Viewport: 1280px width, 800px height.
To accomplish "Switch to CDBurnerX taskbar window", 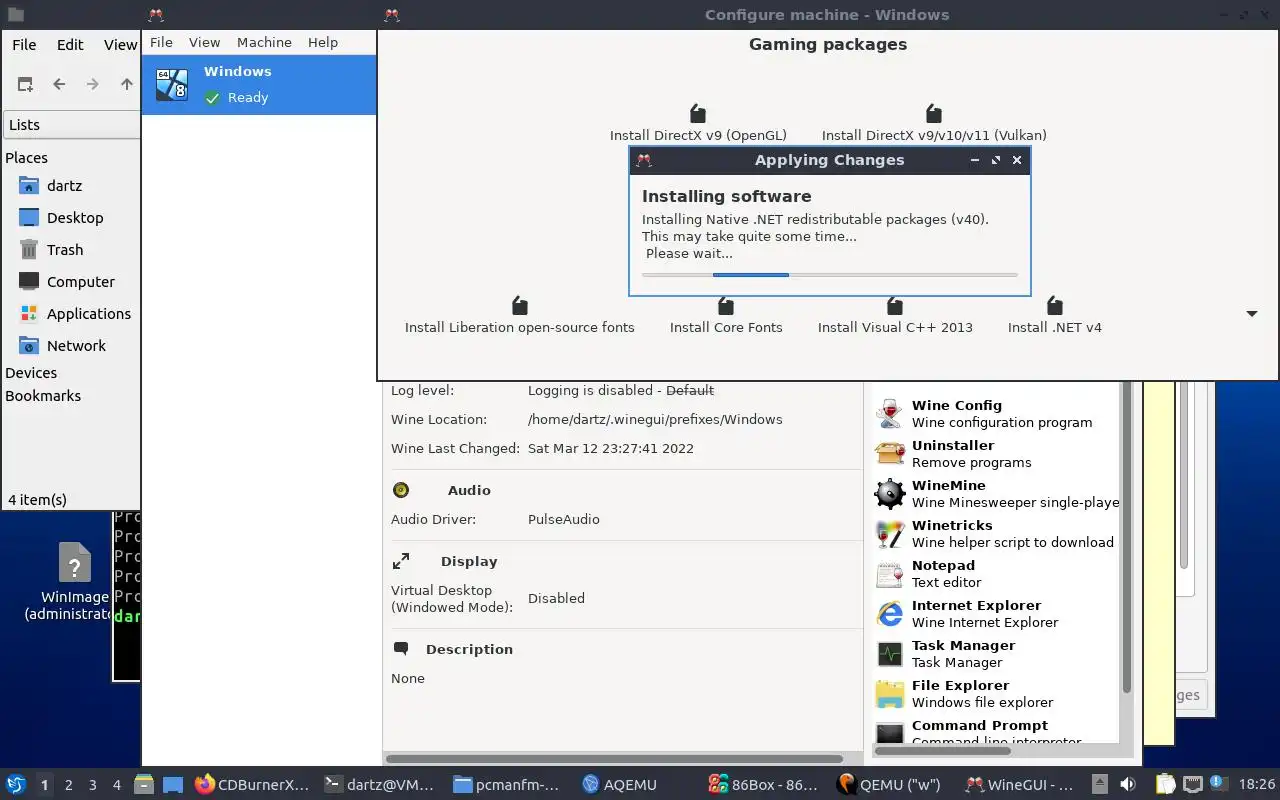I will point(253,785).
